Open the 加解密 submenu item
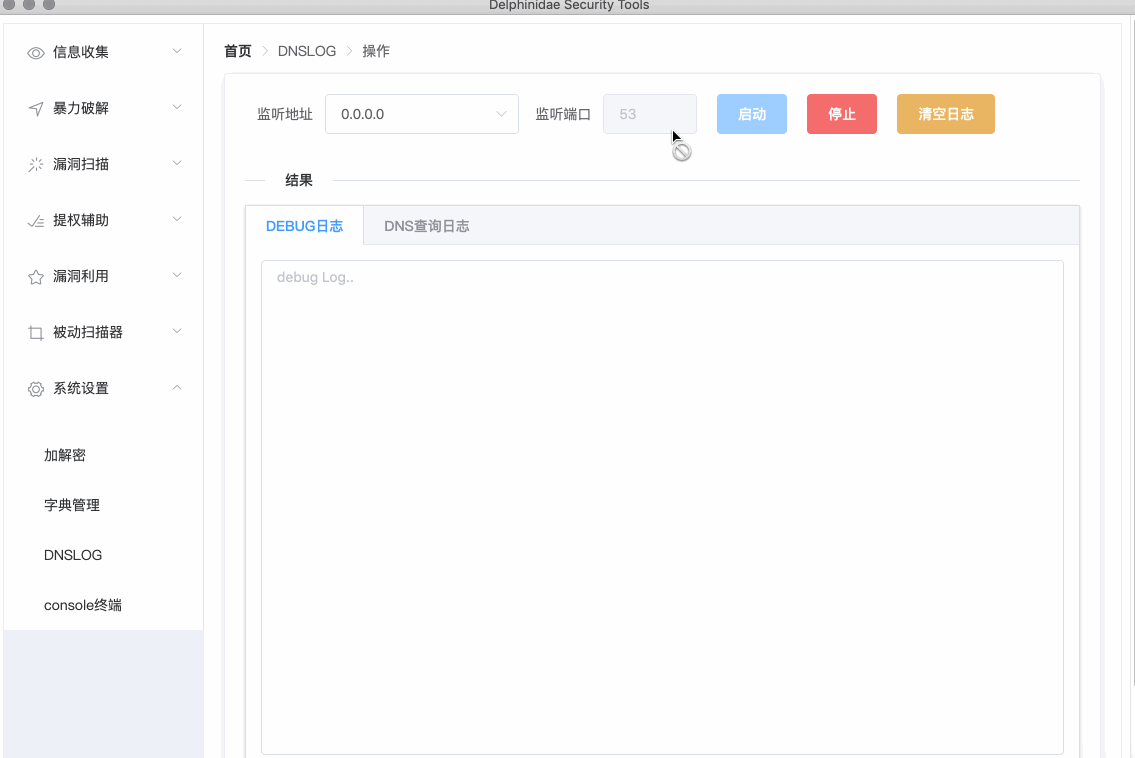 pos(65,455)
